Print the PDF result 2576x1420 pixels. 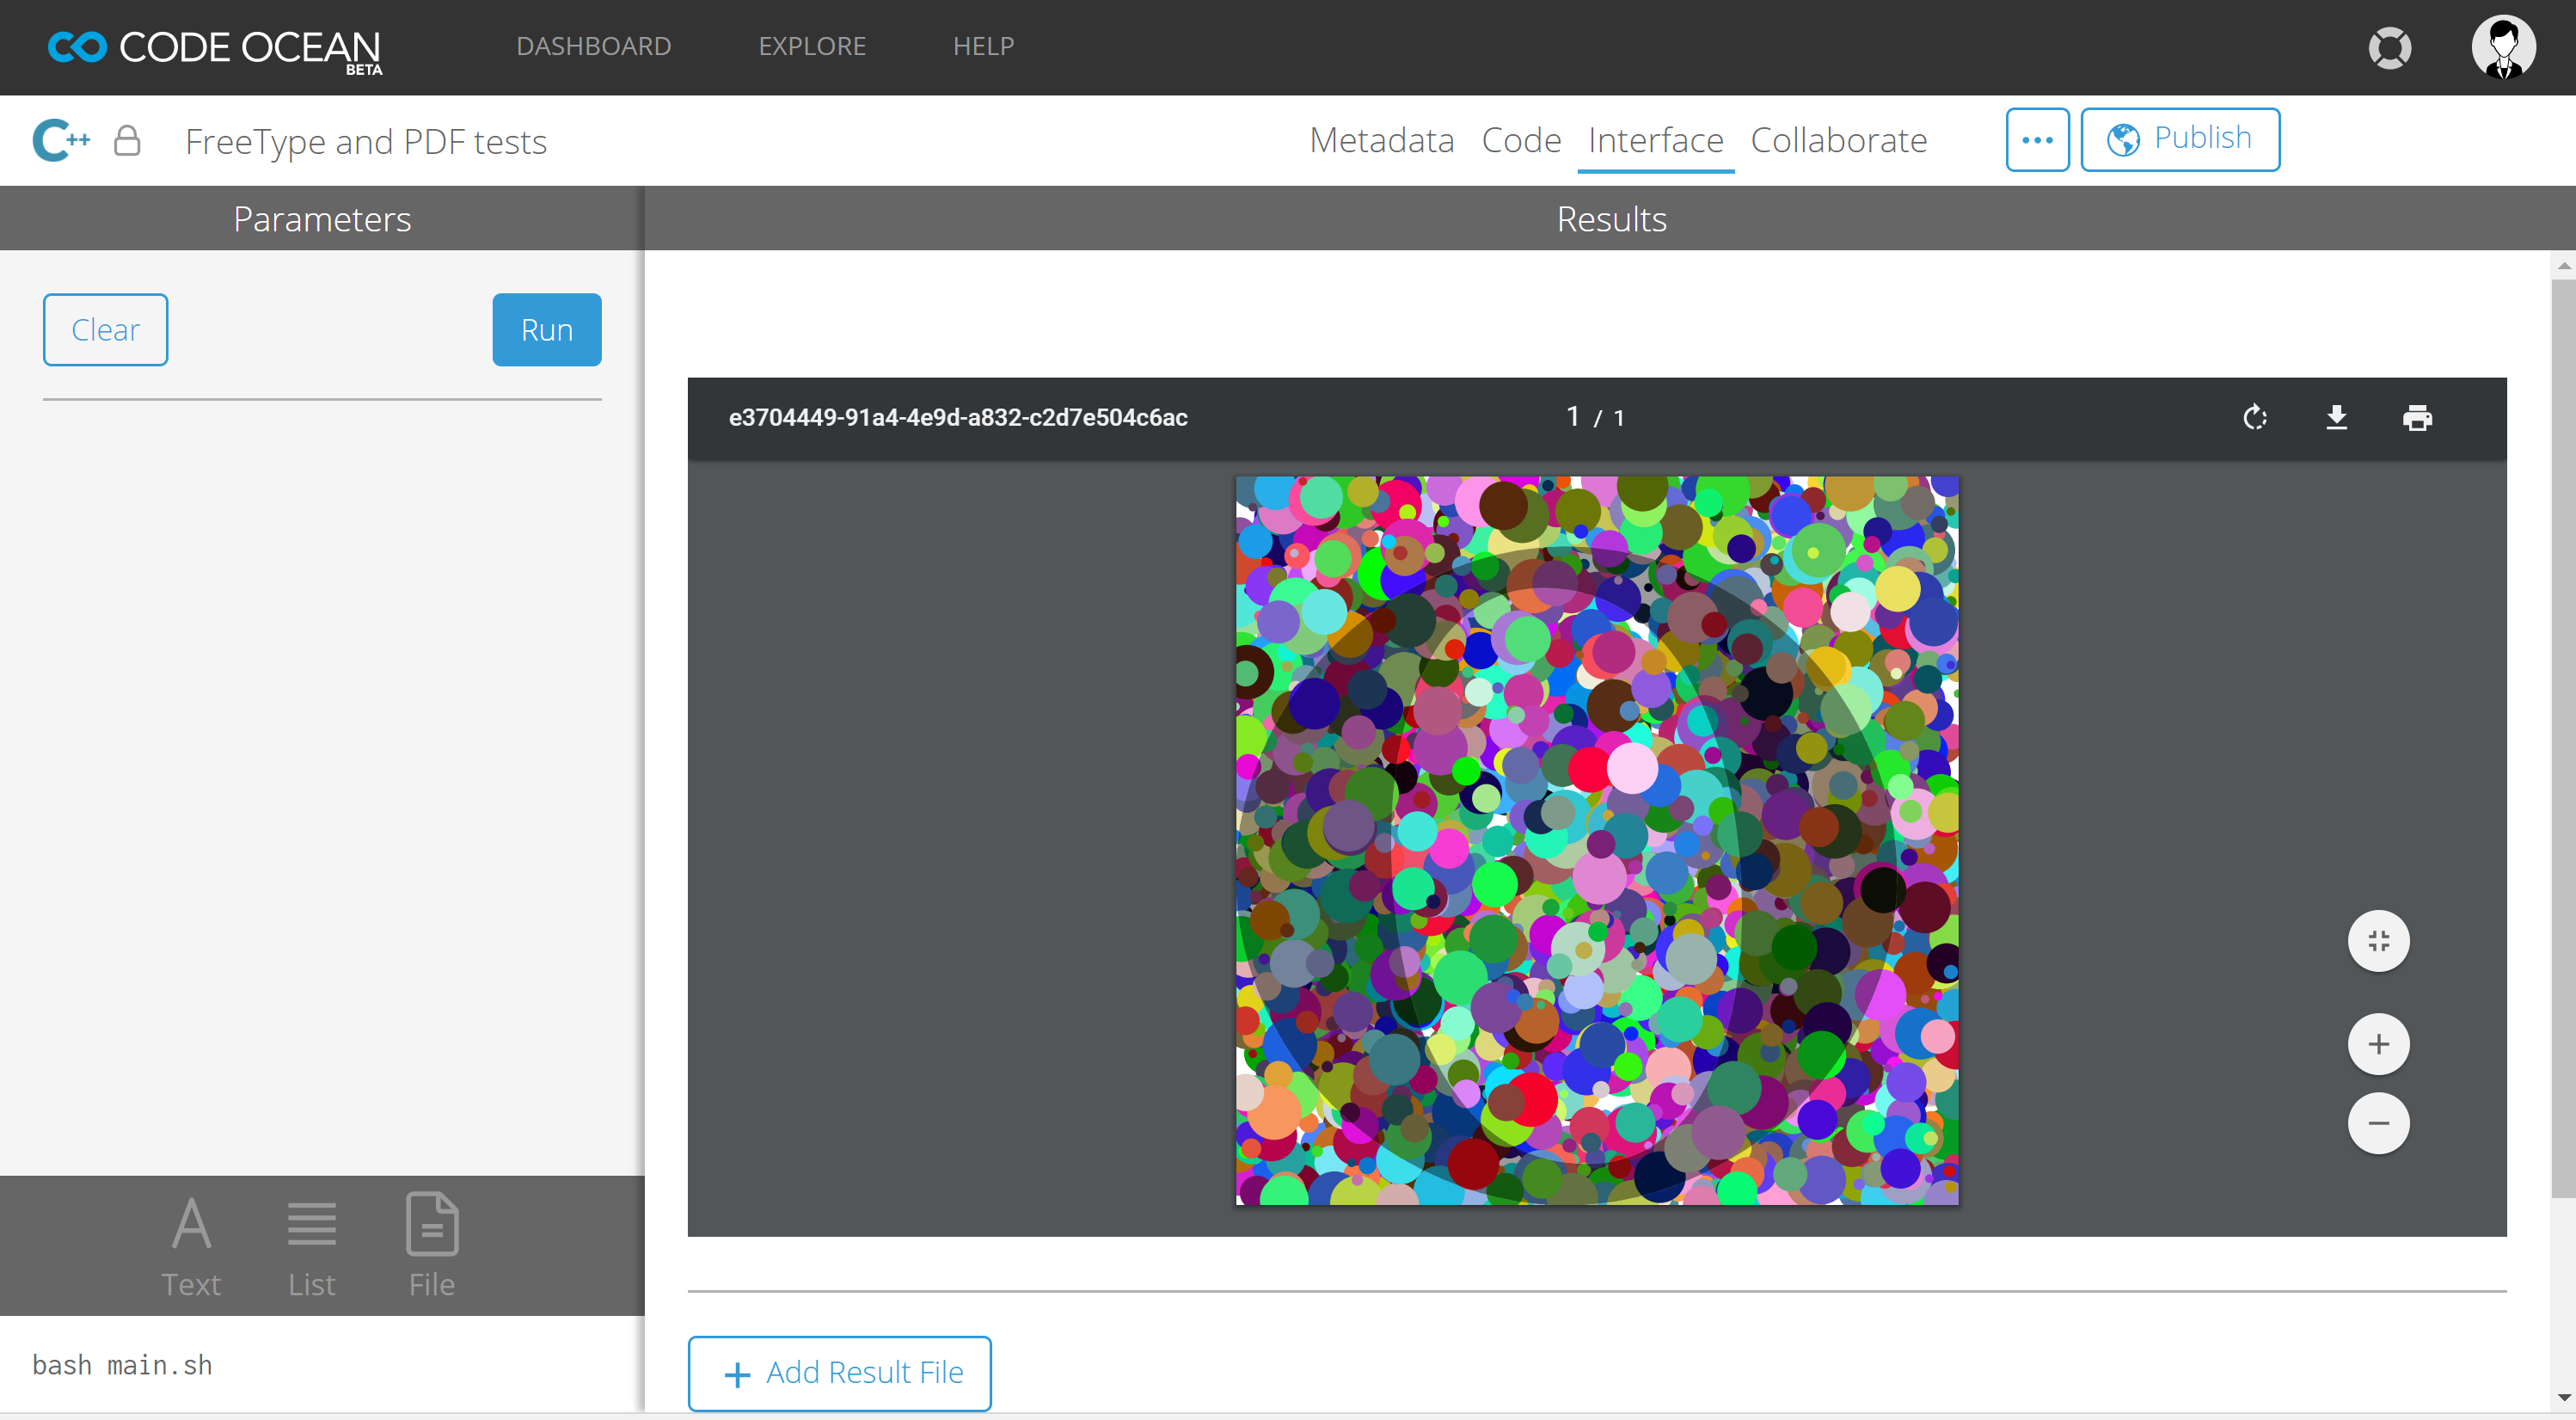(x=2417, y=417)
